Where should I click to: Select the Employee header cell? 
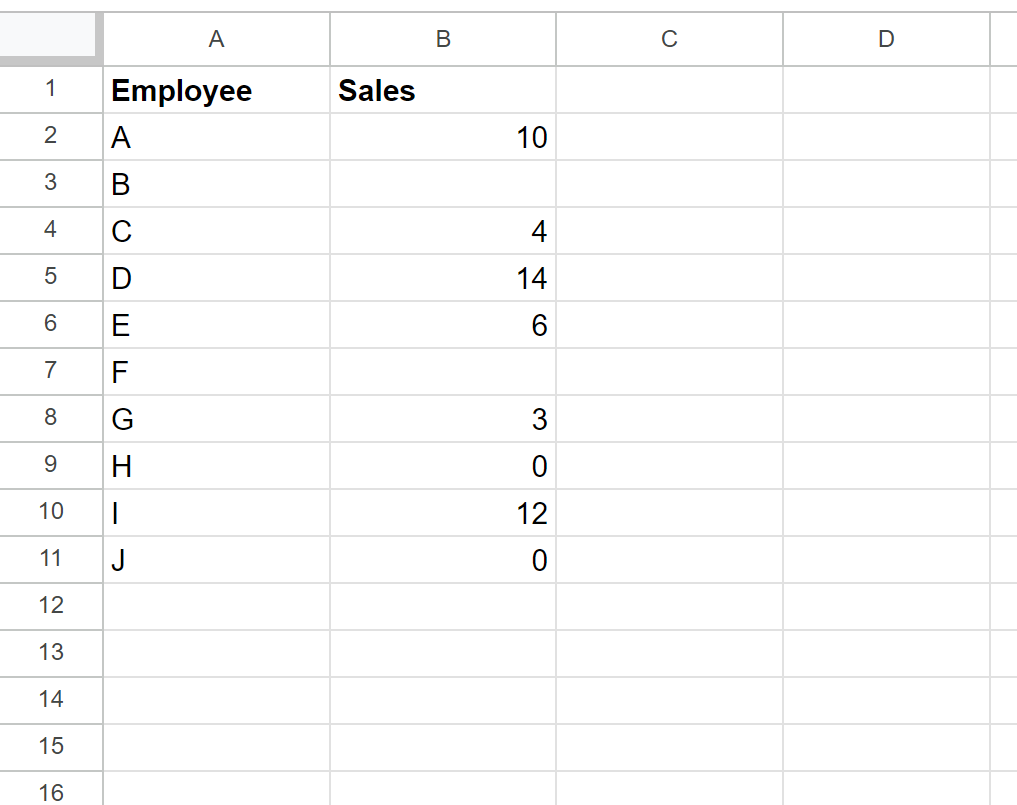(216, 90)
